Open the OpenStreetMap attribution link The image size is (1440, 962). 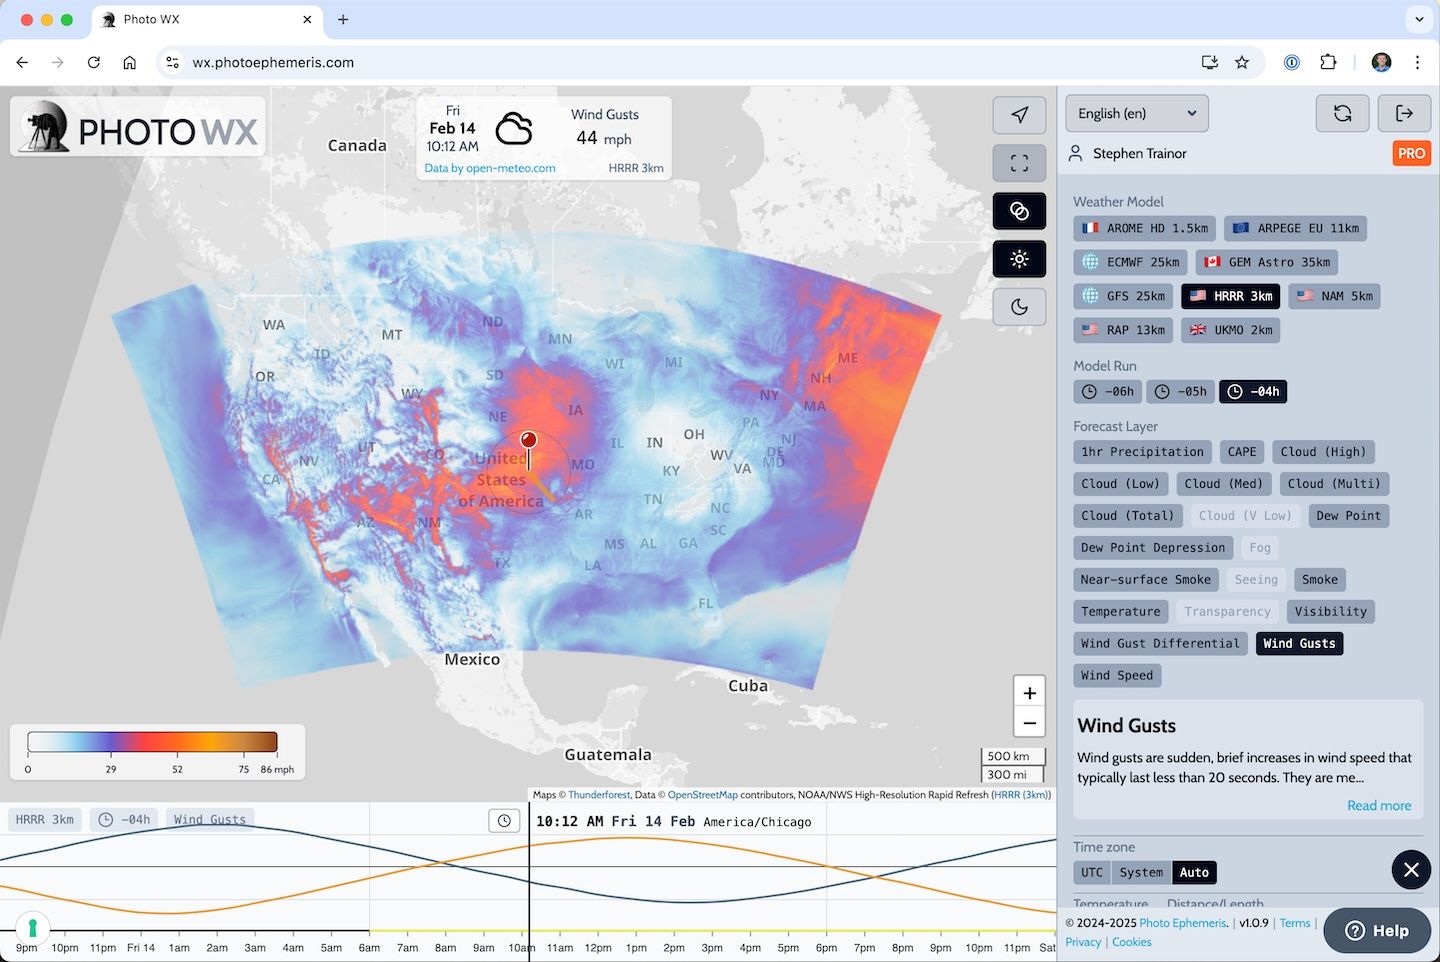[x=702, y=795]
